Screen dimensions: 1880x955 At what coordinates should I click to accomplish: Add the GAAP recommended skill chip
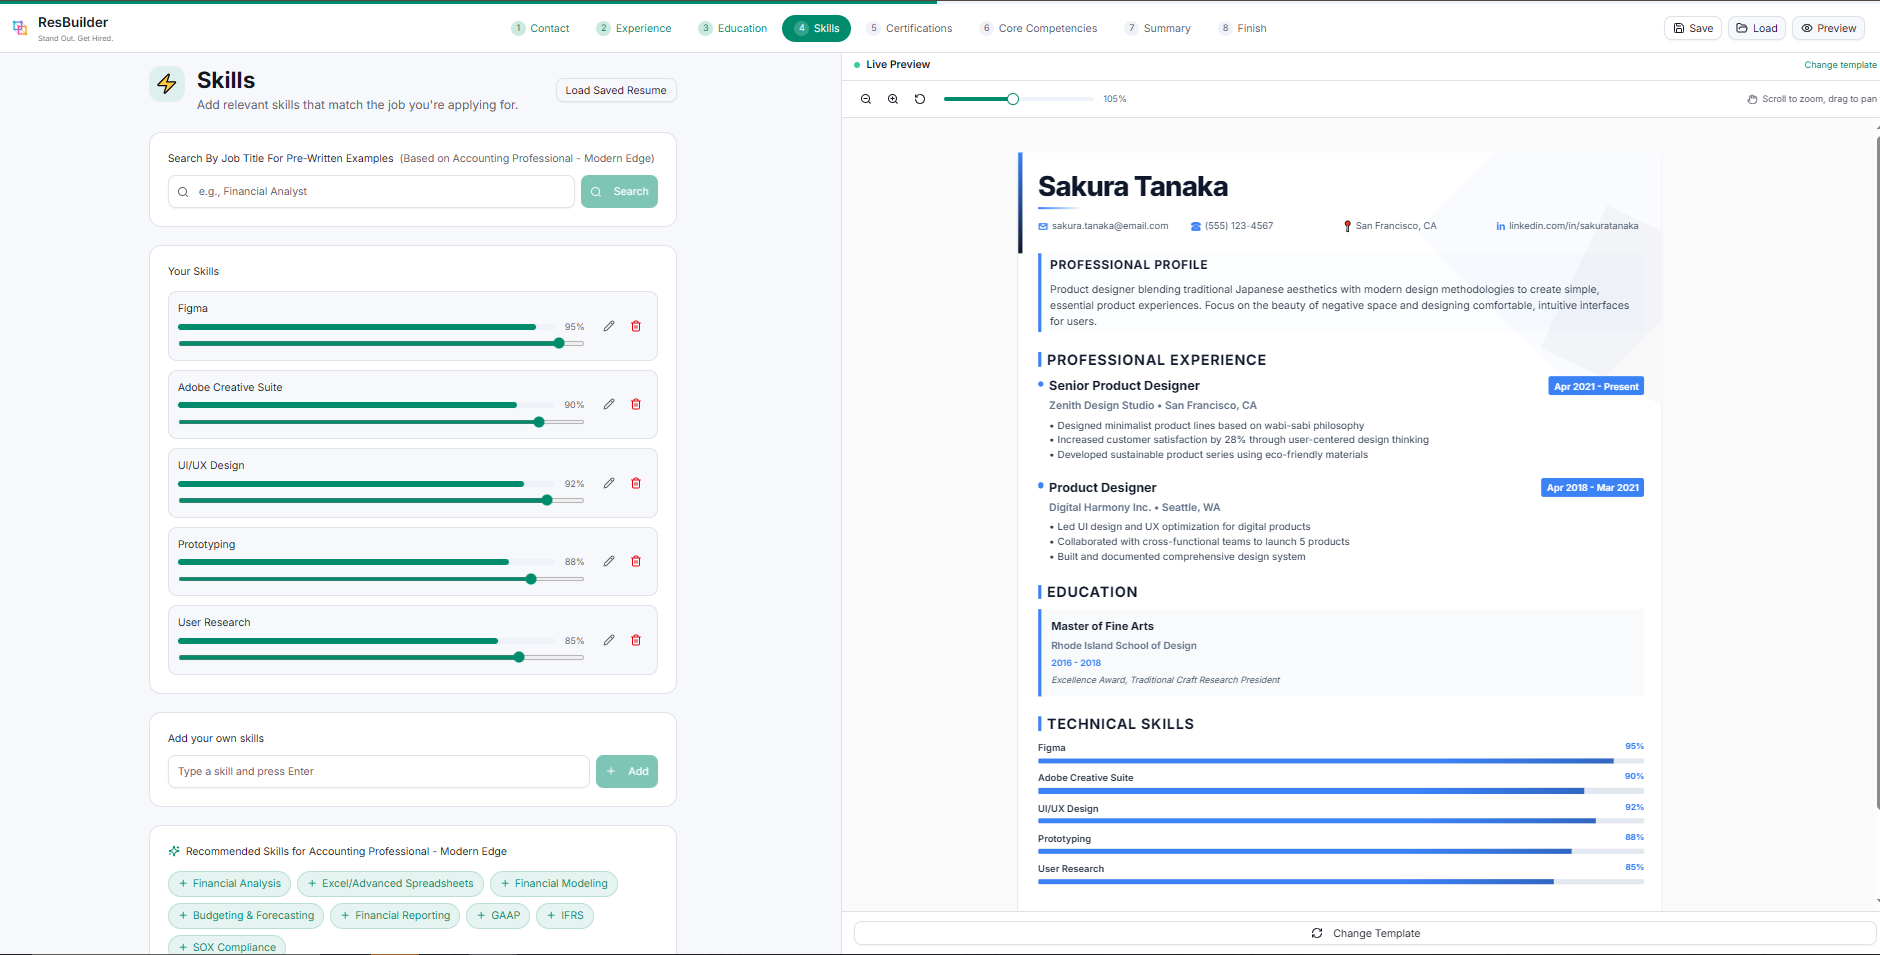pos(498,916)
